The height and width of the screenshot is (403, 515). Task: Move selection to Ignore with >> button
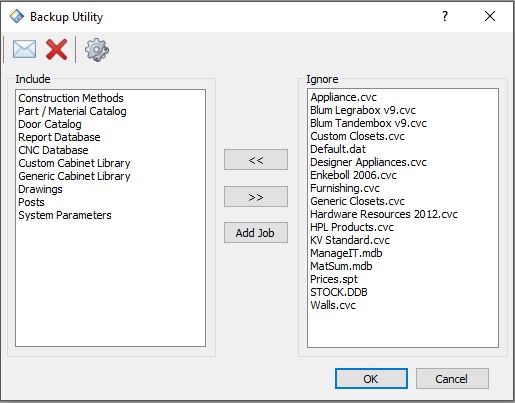click(x=256, y=197)
